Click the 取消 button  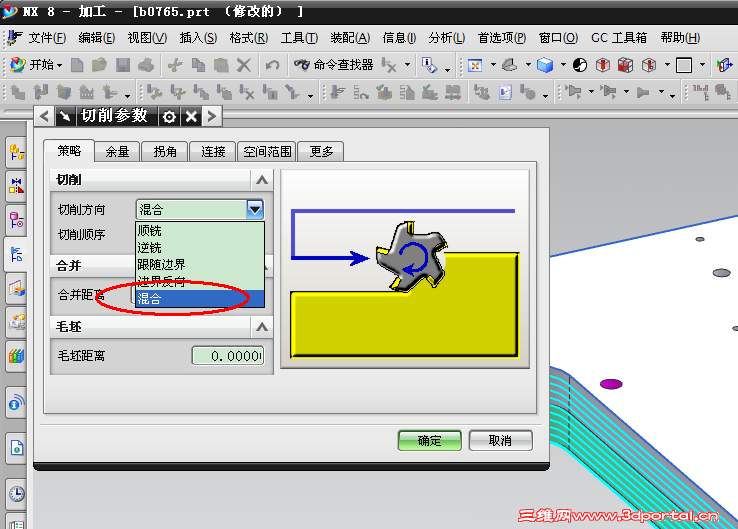coord(500,441)
